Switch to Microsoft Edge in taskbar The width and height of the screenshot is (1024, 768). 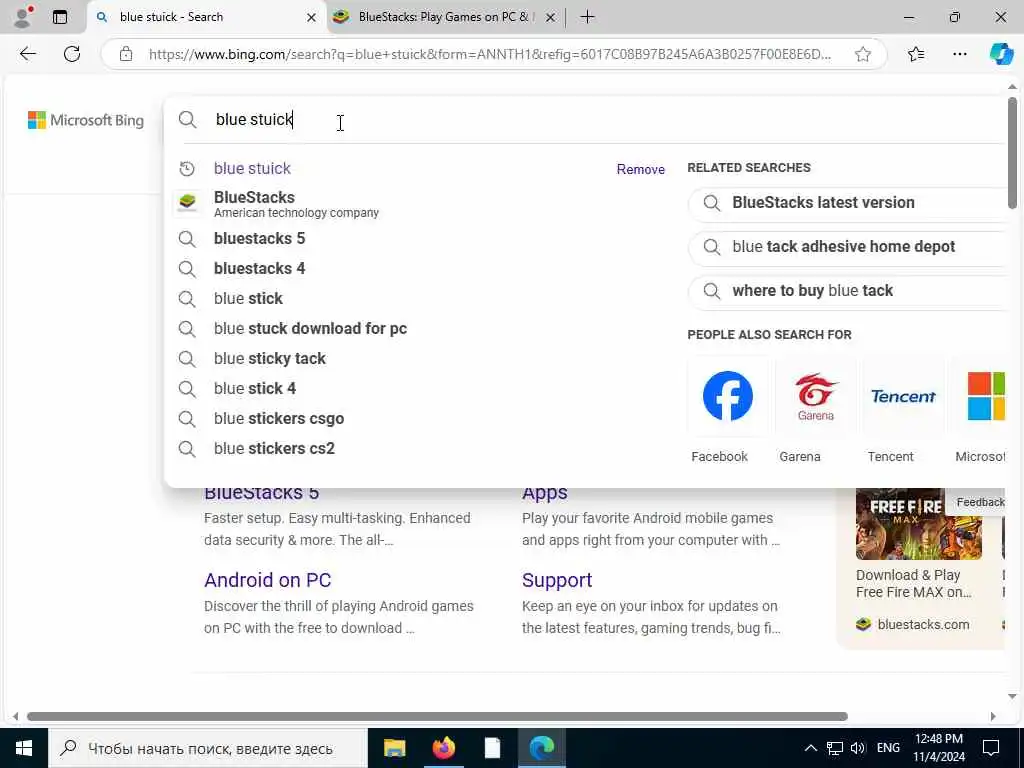point(542,748)
